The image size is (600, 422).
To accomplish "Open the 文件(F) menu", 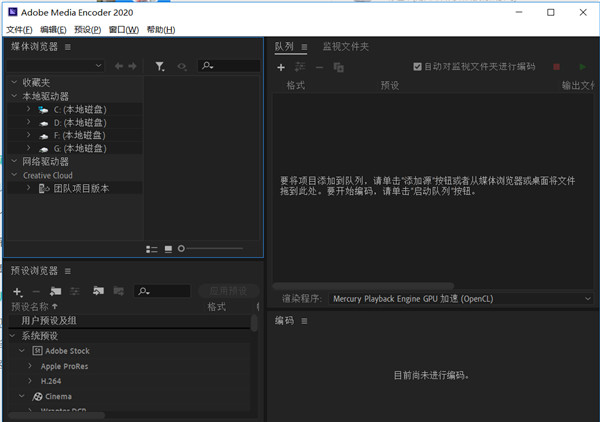I will (x=19, y=30).
